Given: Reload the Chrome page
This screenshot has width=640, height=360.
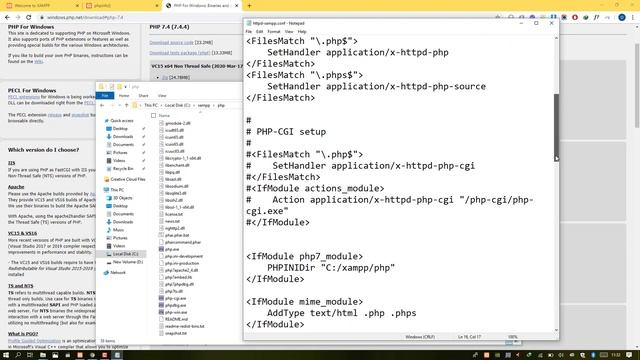Looking at the screenshot, I should (x=29, y=17).
